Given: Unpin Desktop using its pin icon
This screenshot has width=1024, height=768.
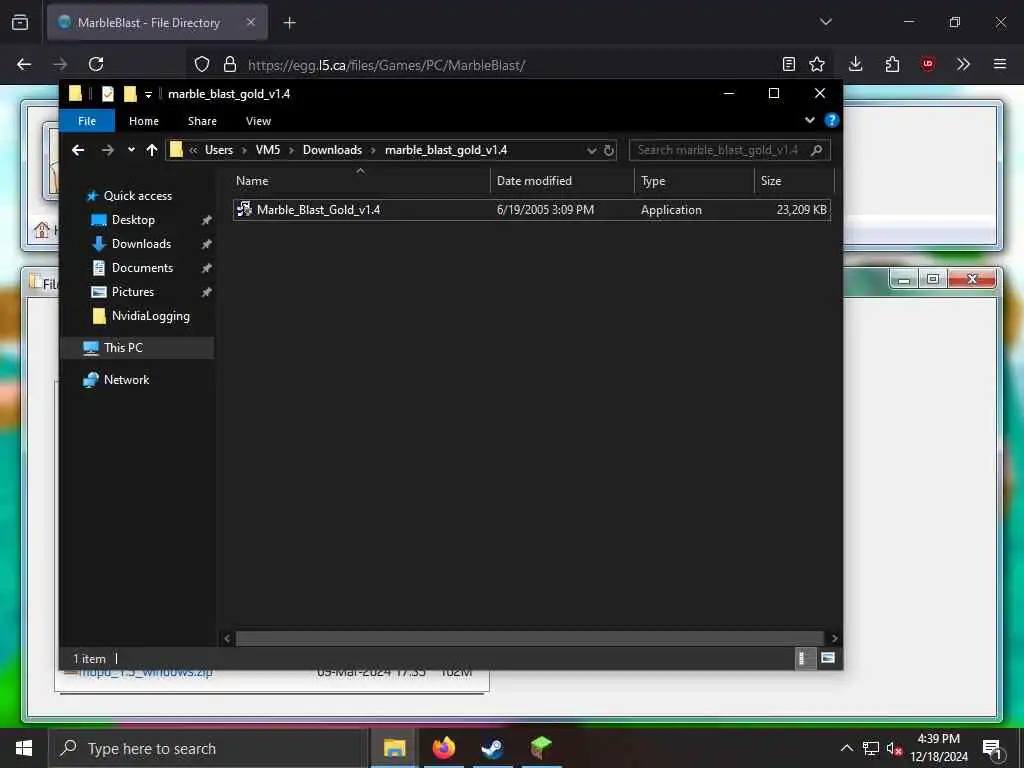Looking at the screenshot, I should (206, 221).
